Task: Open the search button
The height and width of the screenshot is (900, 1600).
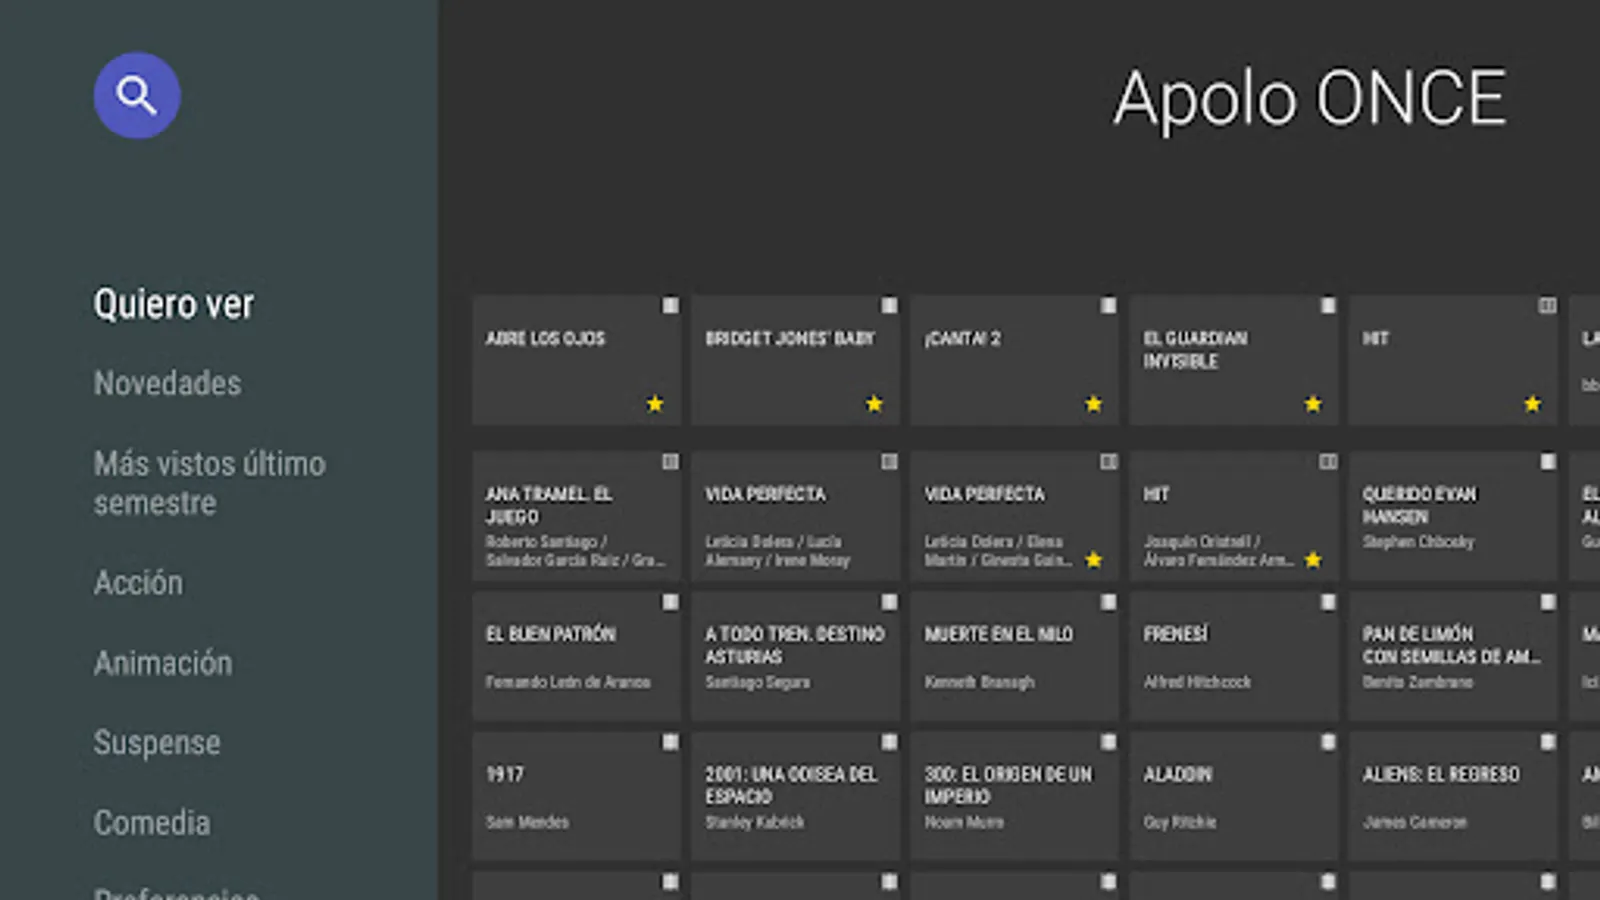Action: 137,96
